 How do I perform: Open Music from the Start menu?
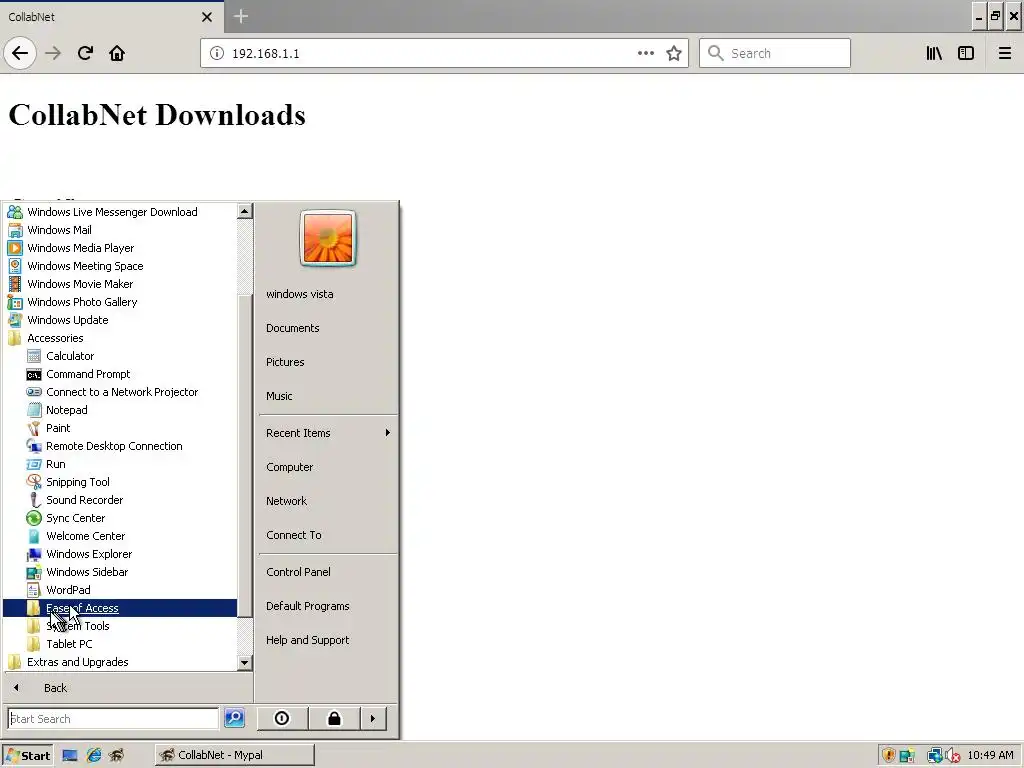pos(328,396)
